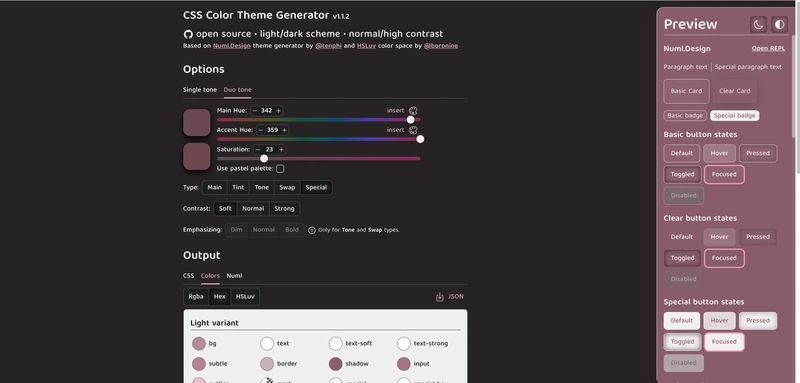
Task: Open the Colors output tab
Action: pos(210,276)
